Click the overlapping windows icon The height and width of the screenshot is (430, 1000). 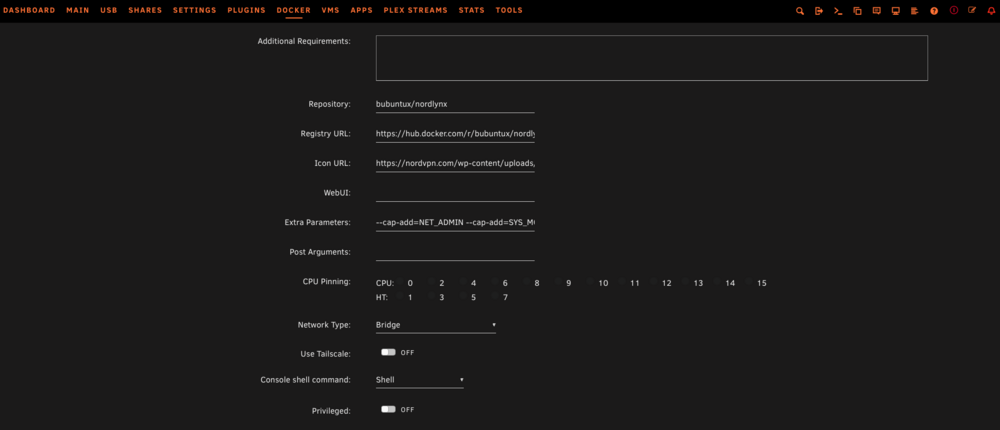pyautogui.click(x=857, y=11)
